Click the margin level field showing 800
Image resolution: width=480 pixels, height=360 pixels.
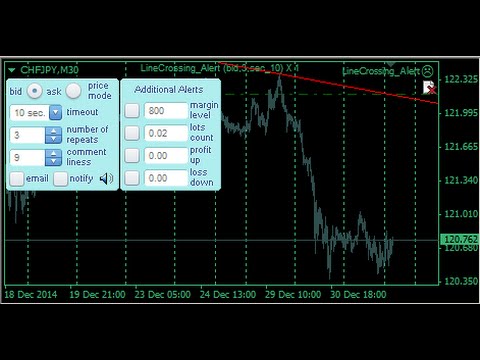point(166,111)
